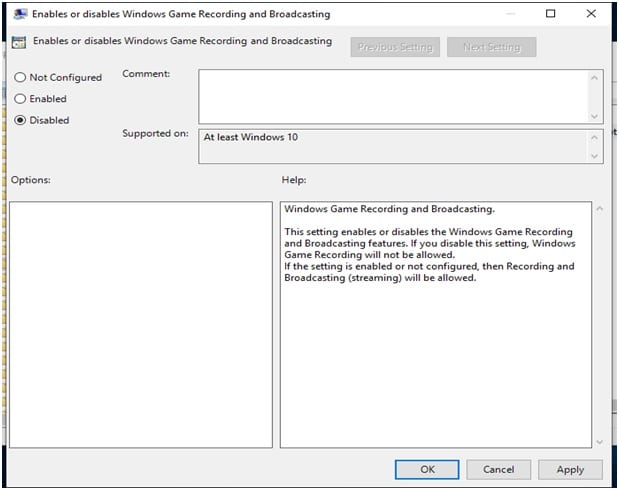This screenshot has width=619, height=490.
Task: Minimize the policy setting window
Action: [x=510, y=14]
